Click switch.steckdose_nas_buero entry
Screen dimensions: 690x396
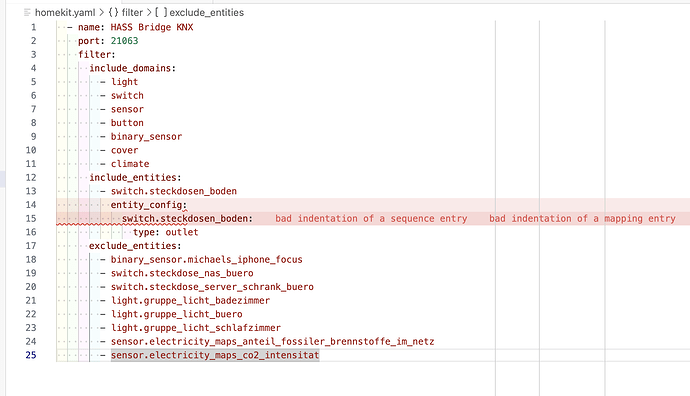(x=182, y=273)
